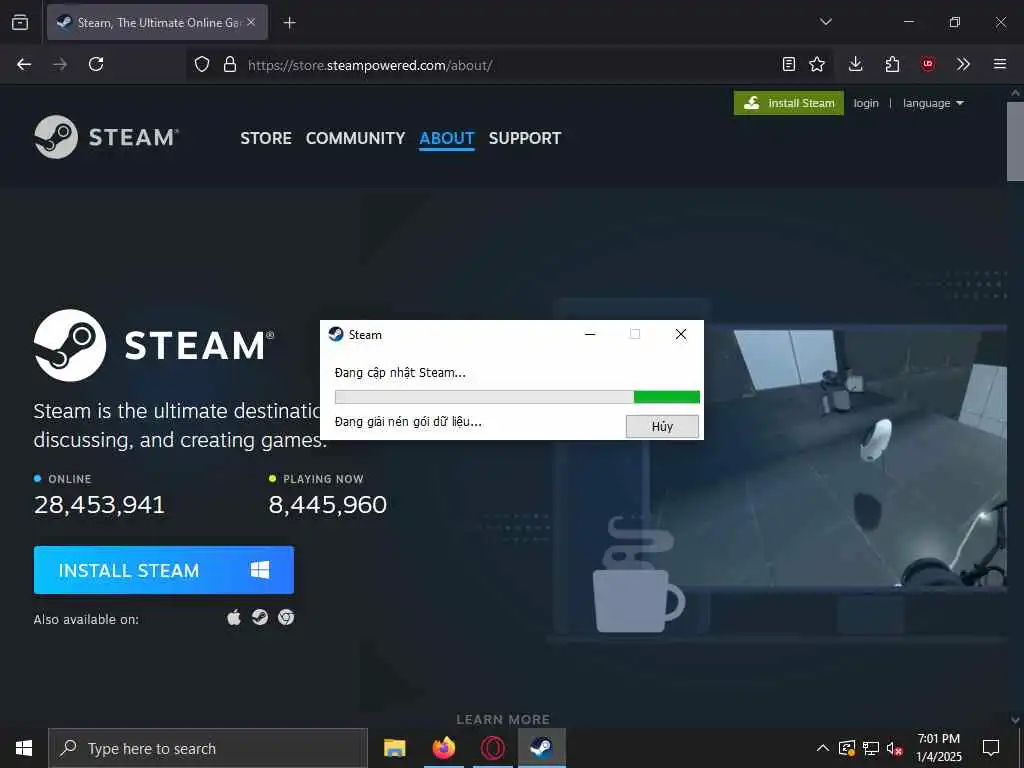The height and width of the screenshot is (768, 1024).
Task: Click the large STEAM hero logo
Action: (x=154, y=345)
